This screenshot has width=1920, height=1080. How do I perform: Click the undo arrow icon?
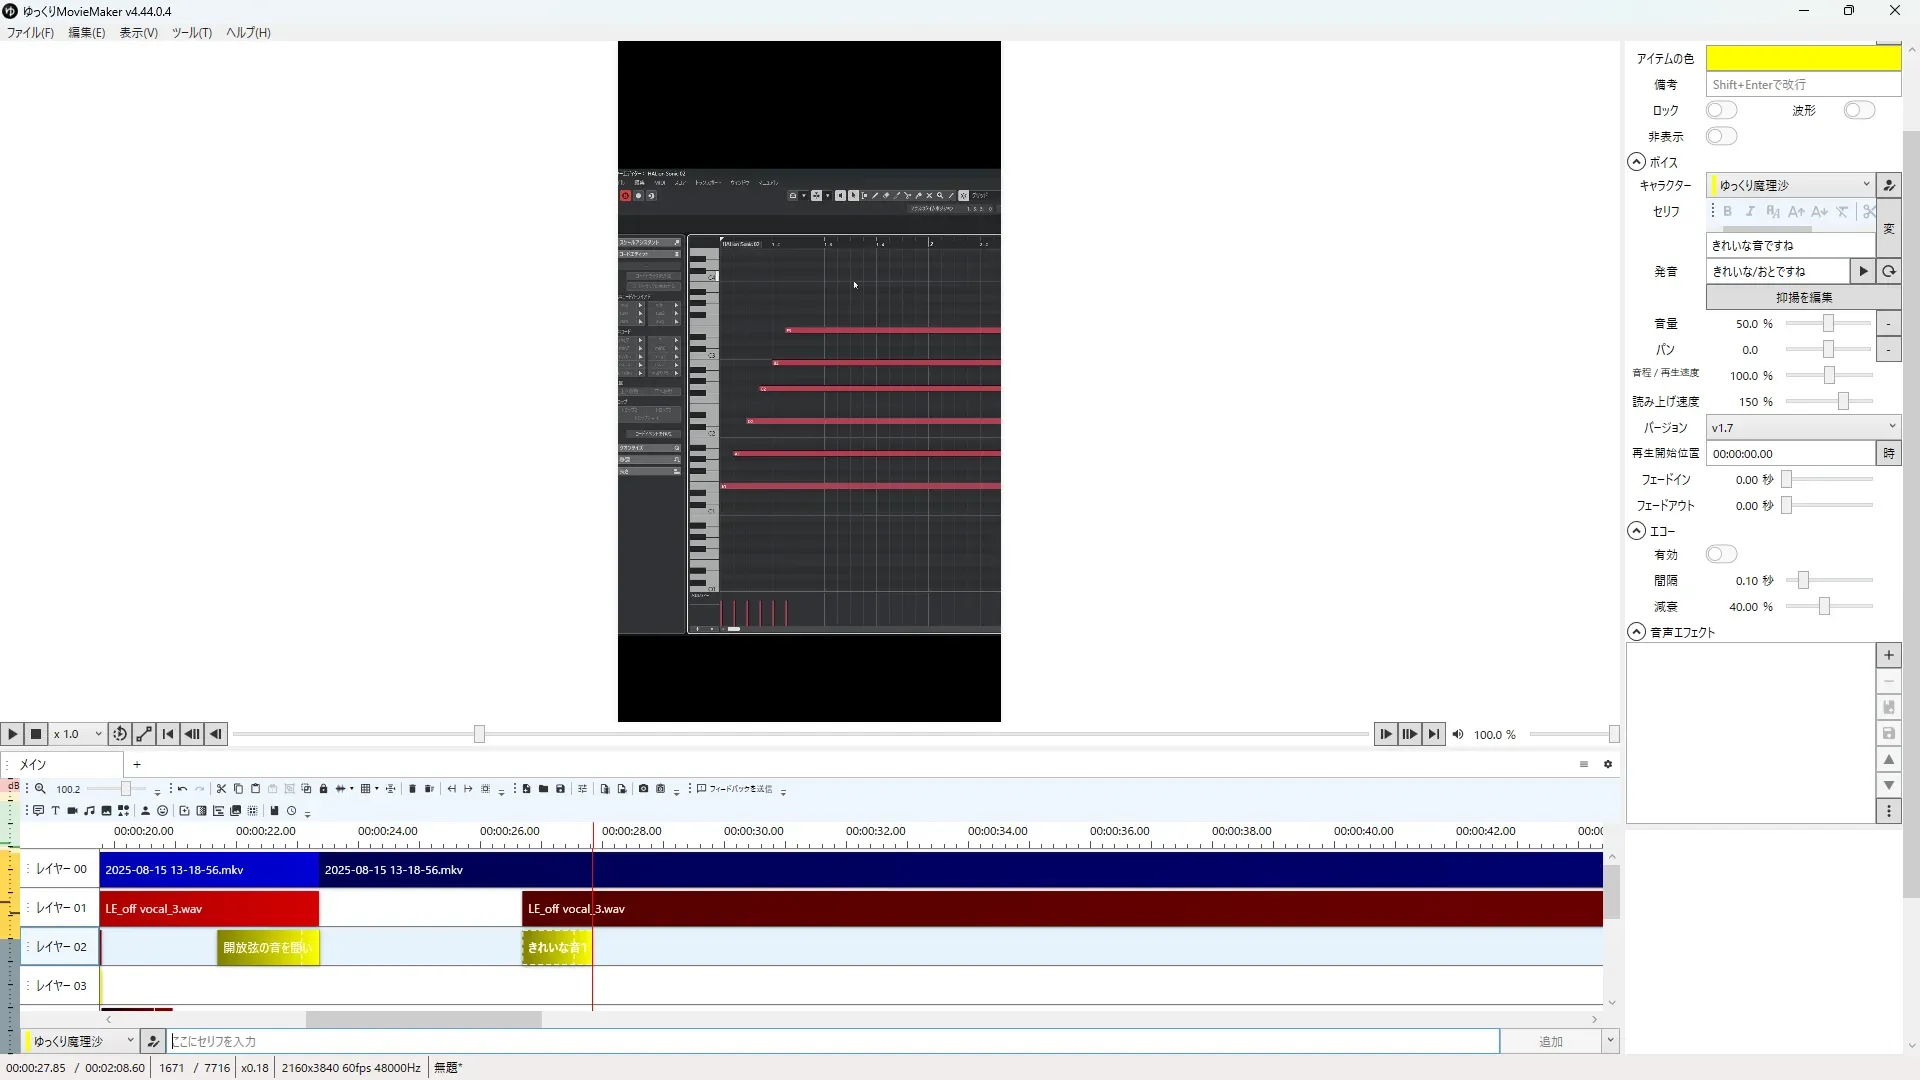[182, 789]
